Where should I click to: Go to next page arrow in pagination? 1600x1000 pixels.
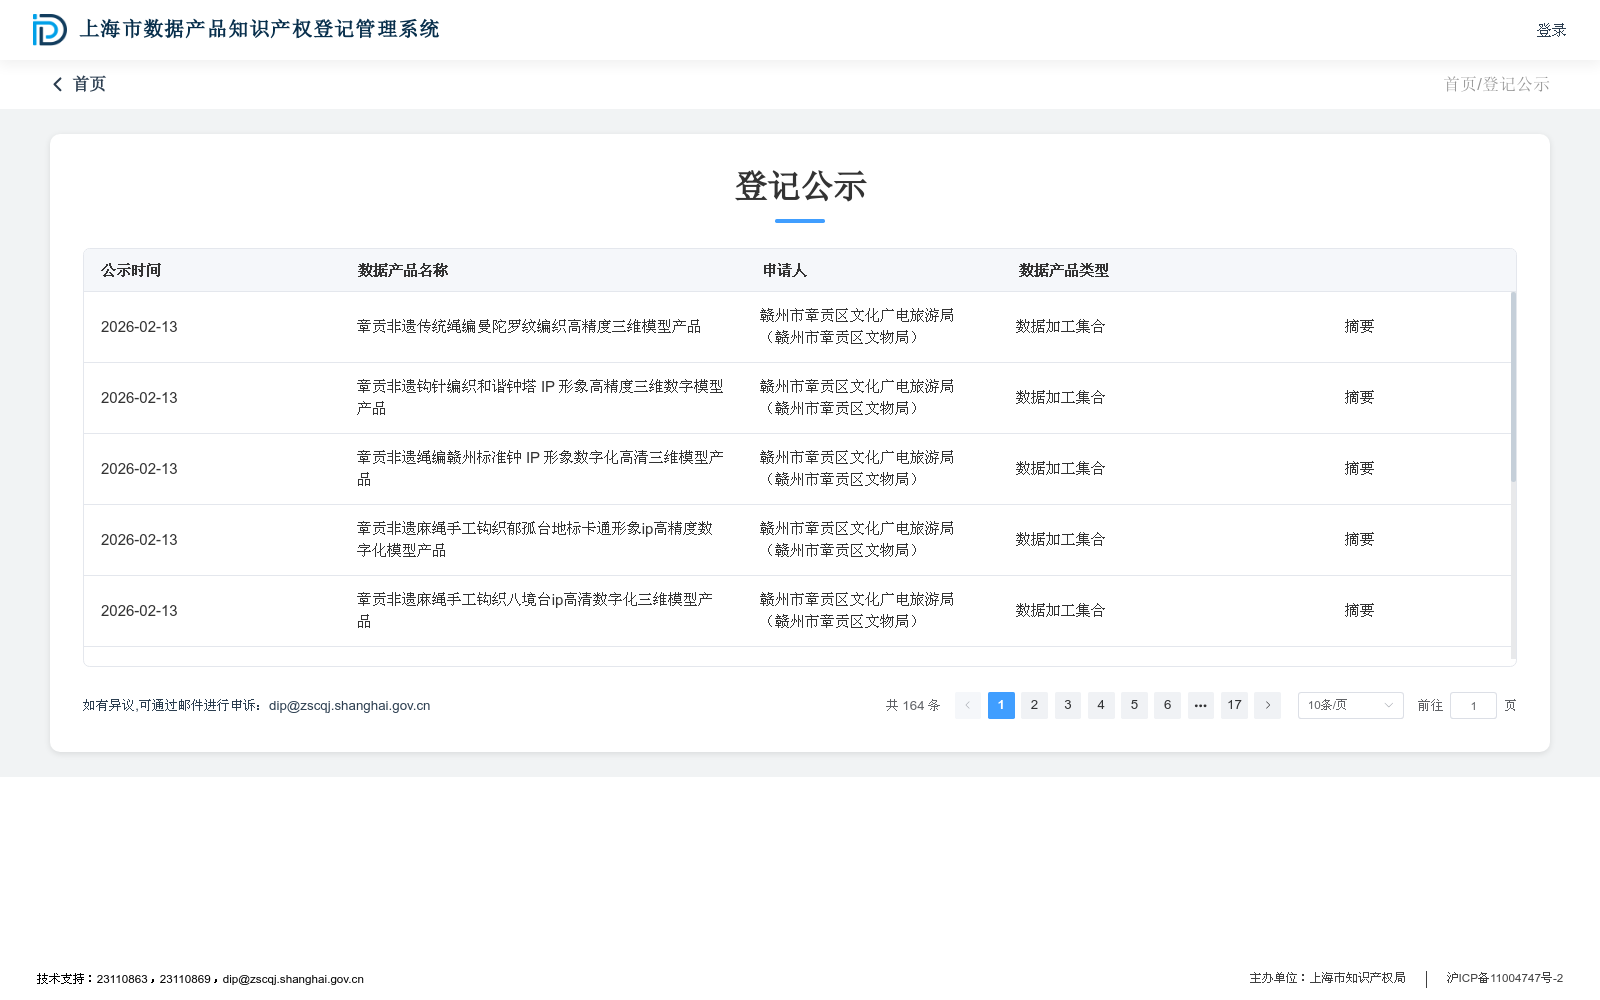point(1267,706)
